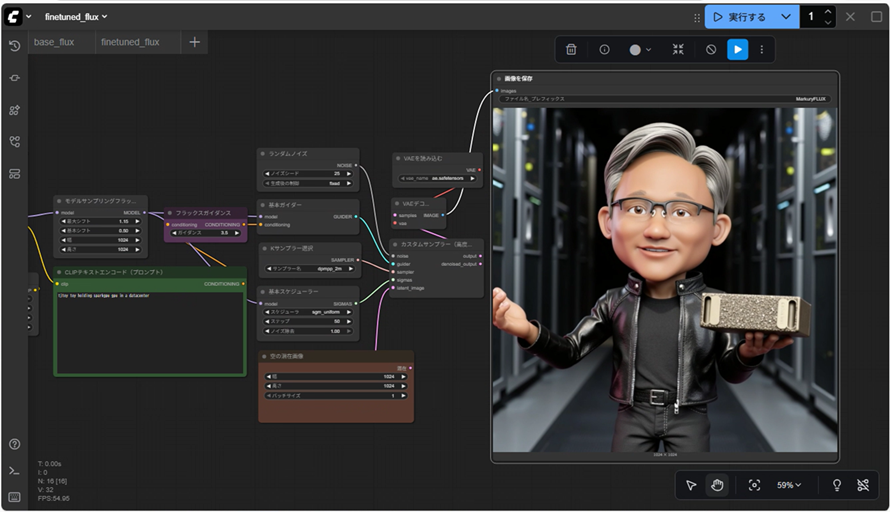Open the templates sidebar icon
The height and width of the screenshot is (512, 890).
15,174
